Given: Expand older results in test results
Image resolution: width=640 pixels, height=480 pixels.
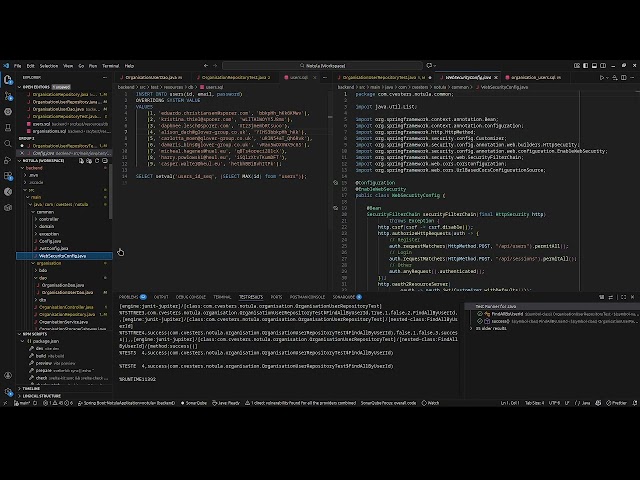Looking at the screenshot, I should point(491,328).
